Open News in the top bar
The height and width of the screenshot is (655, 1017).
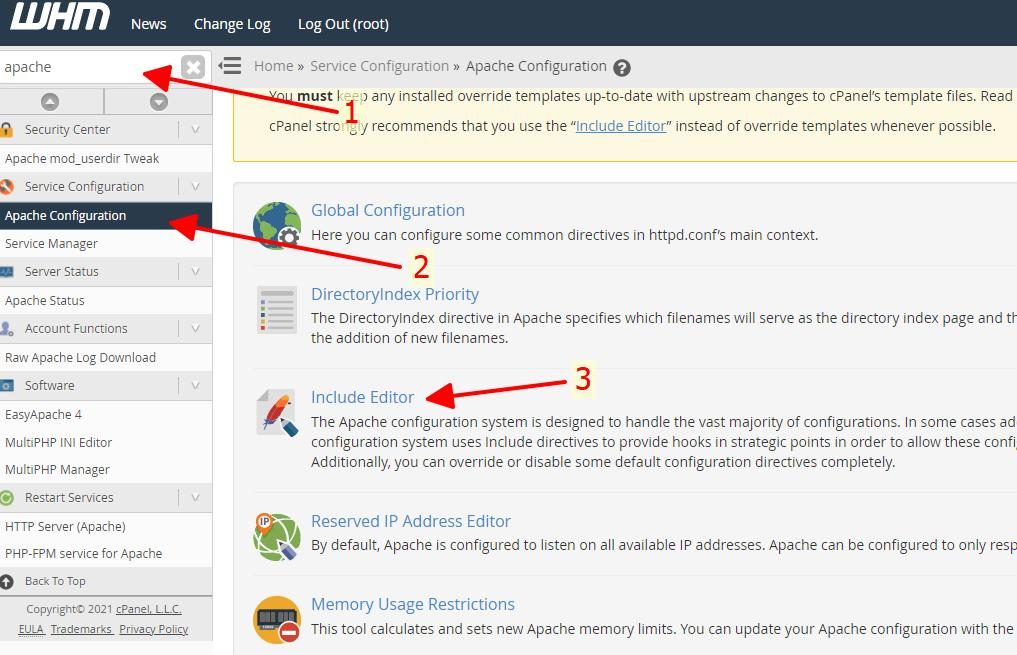pyautogui.click(x=149, y=24)
